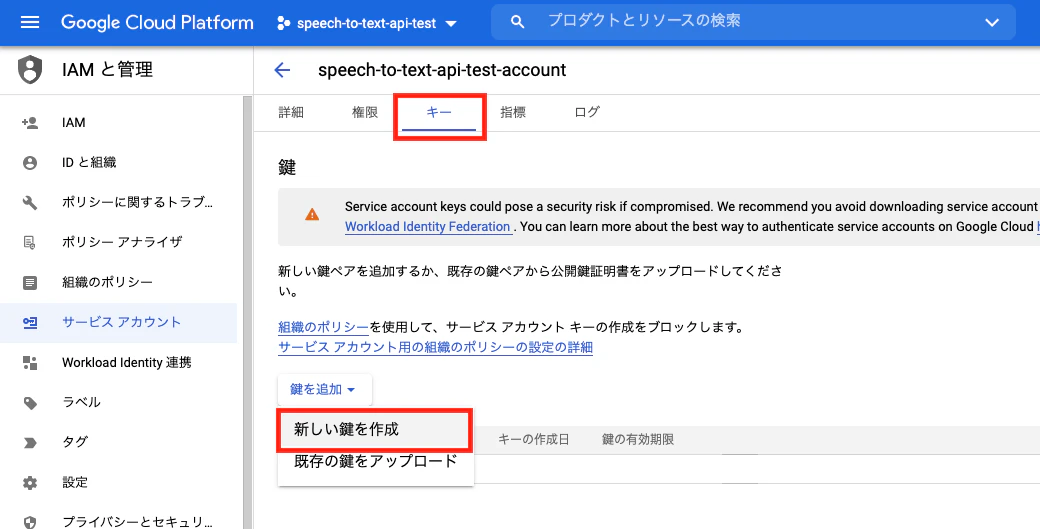The height and width of the screenshot is (529, 1040).
Task: Open サービス アカウント sidebar item
Action: click(x=119, y=323)
